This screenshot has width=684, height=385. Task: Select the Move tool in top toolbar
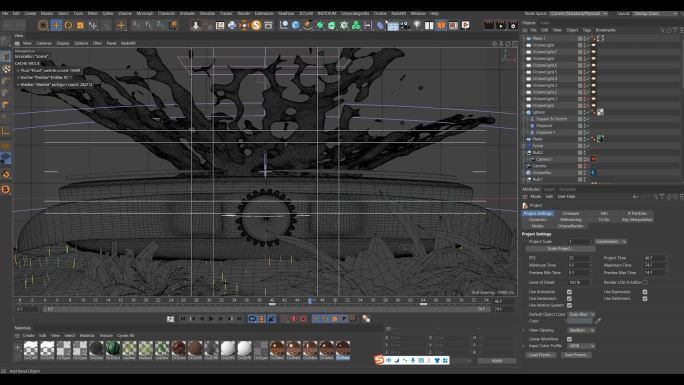[x=56, y=25]
